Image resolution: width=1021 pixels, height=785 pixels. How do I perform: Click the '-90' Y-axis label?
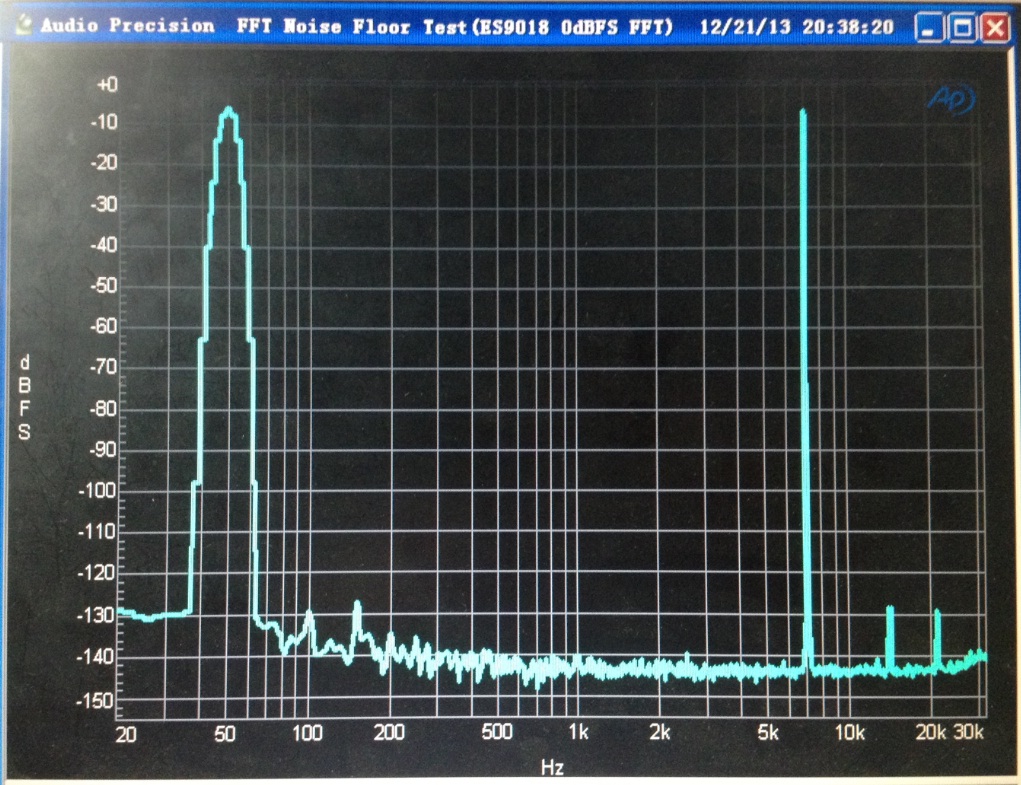[104, 450]
